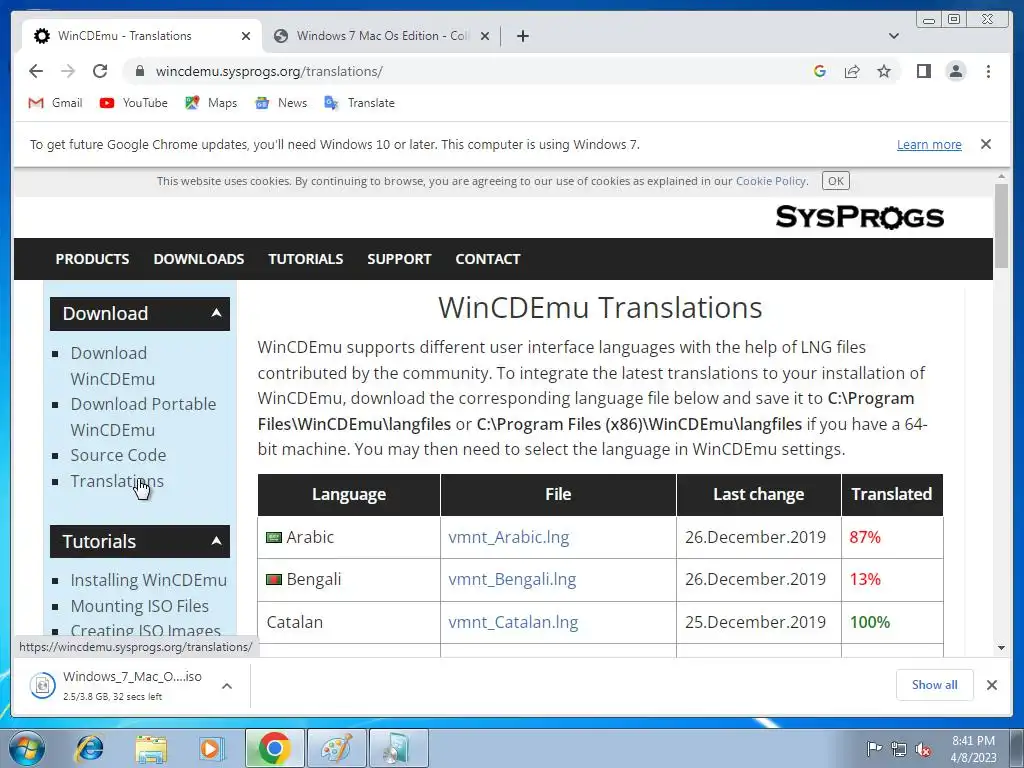The width and height of the screenshot is (1024, 768).
Task: Download vmnt_Catalan.lng file
Action: coord(513,622)
